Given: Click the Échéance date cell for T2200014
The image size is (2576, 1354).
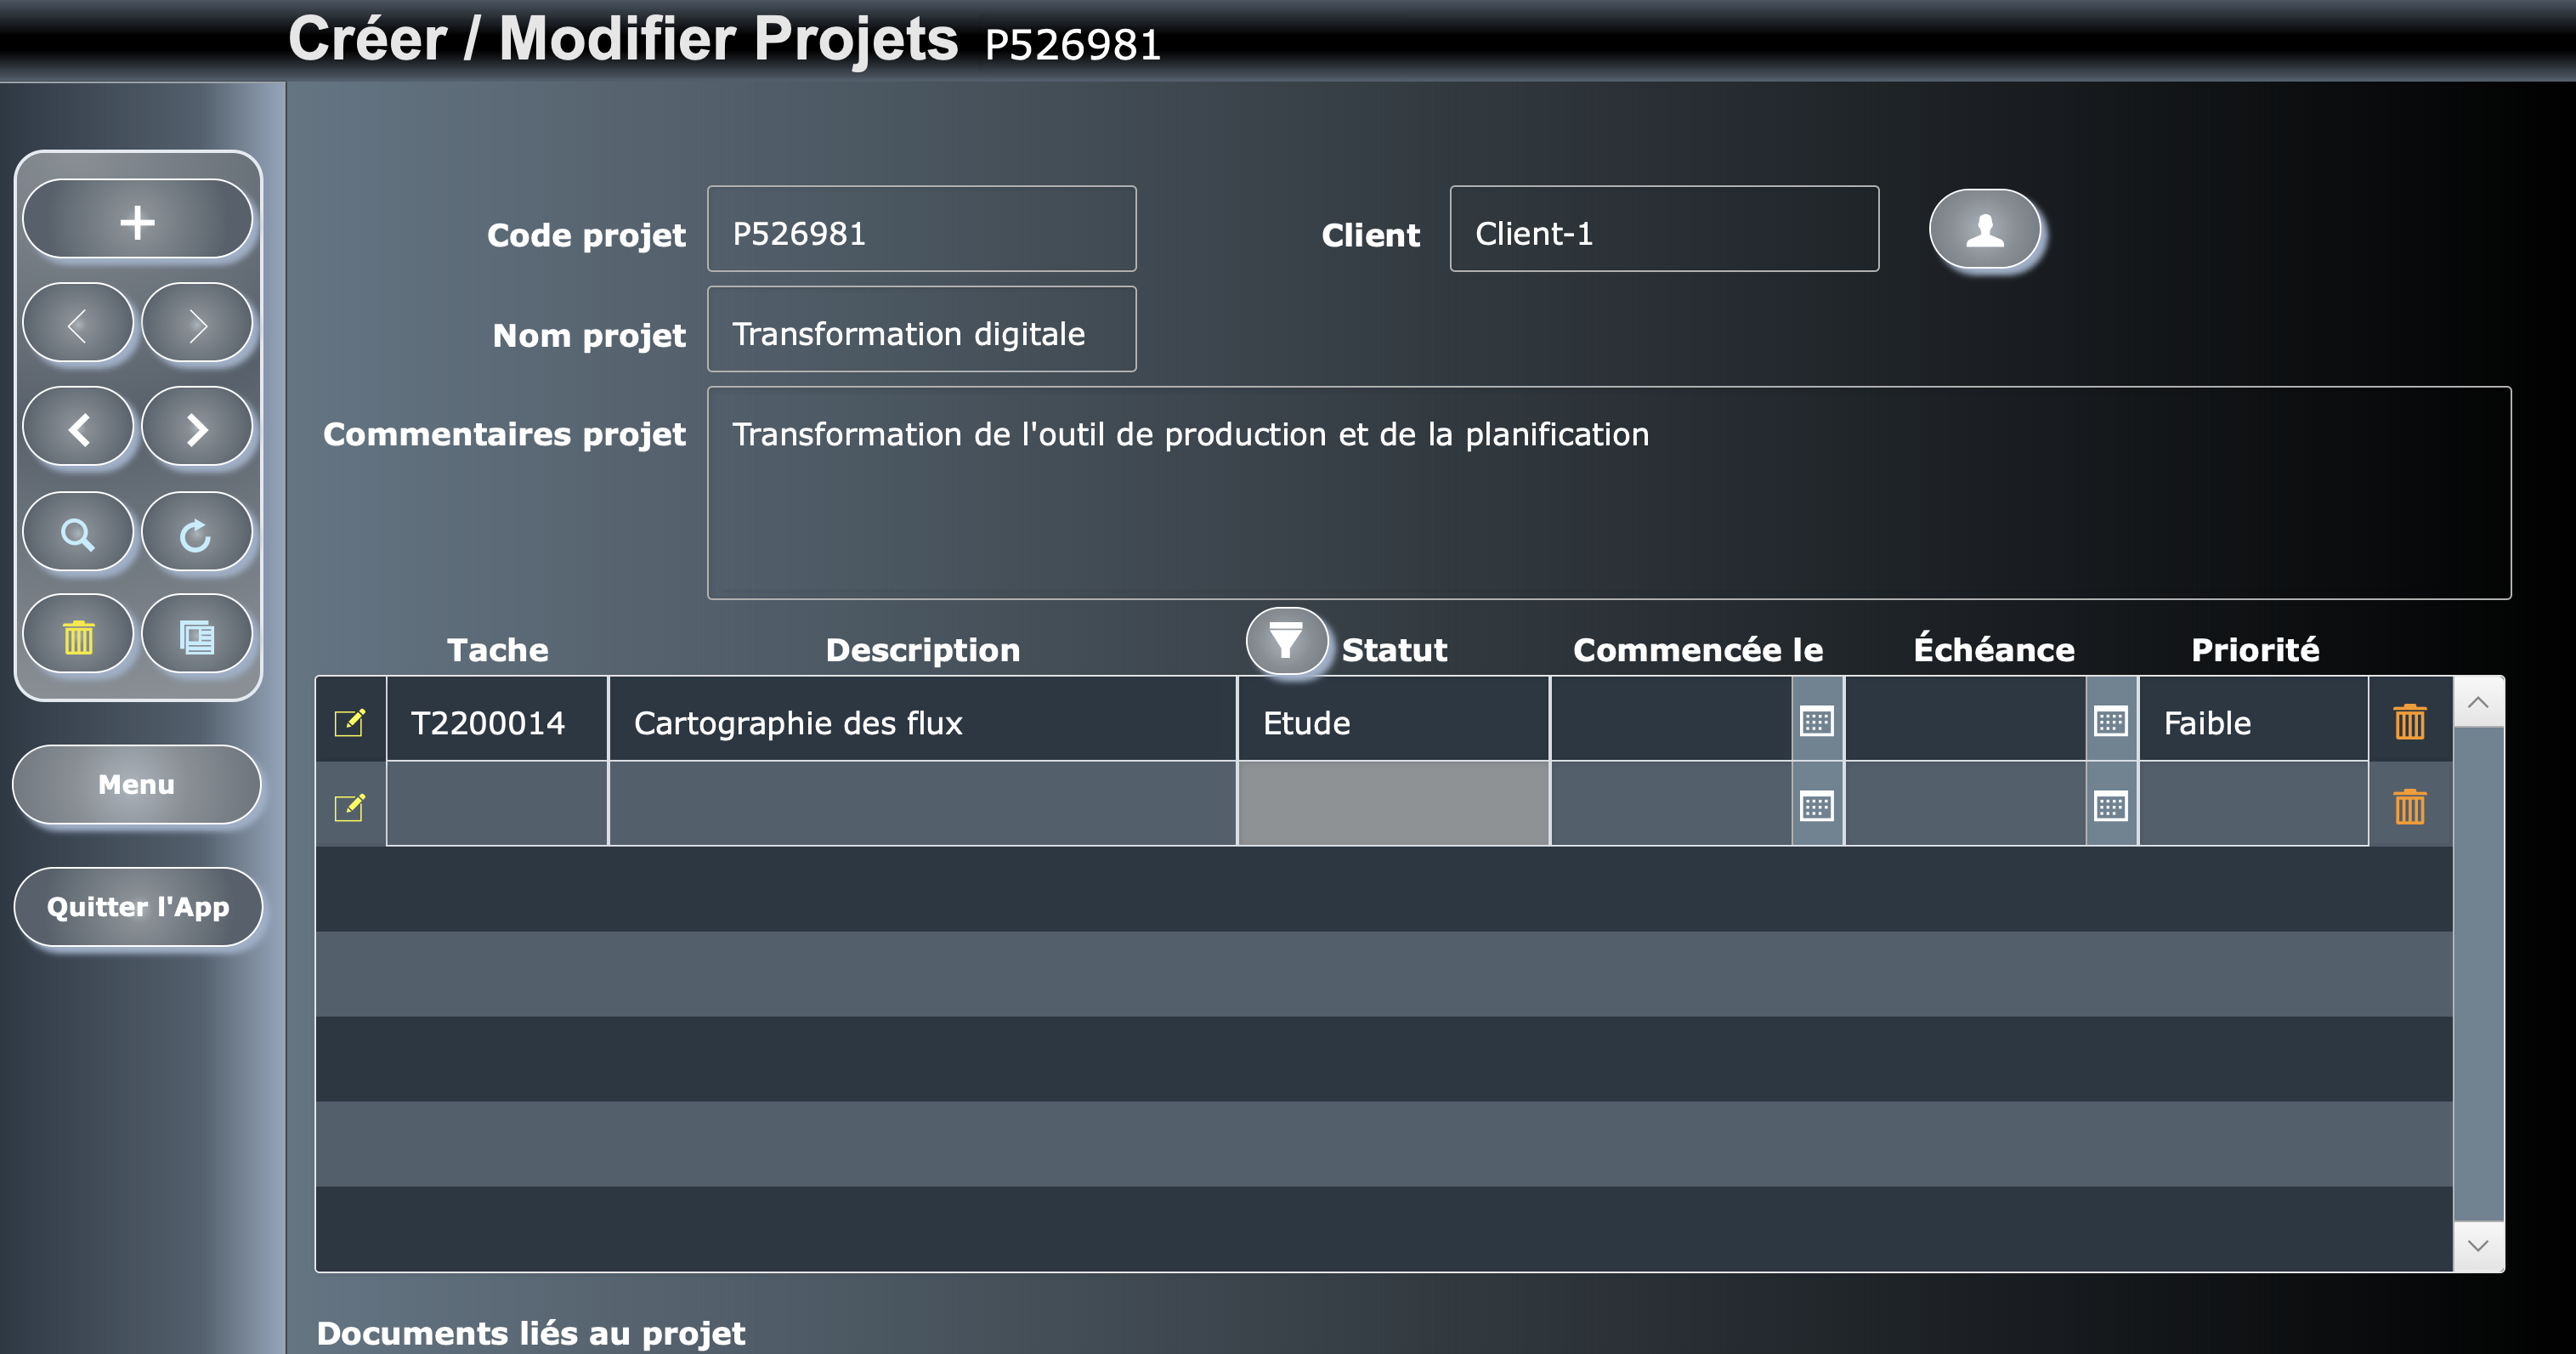Looking at the screenshot, I should (1965, 720).
